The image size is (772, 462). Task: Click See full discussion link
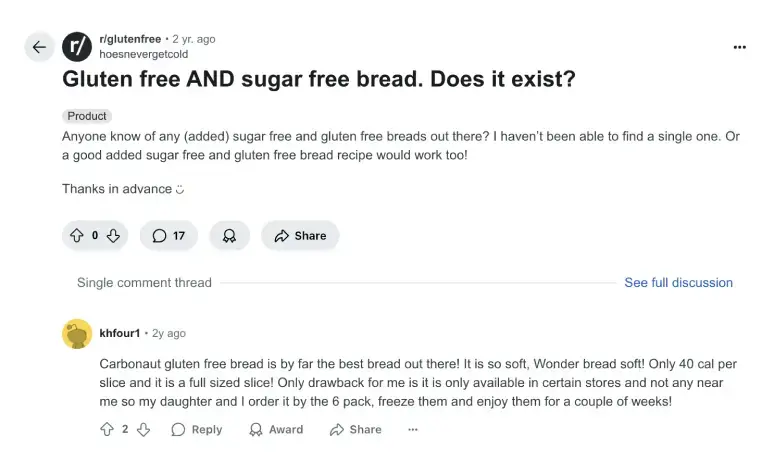(x=678, y=283)
